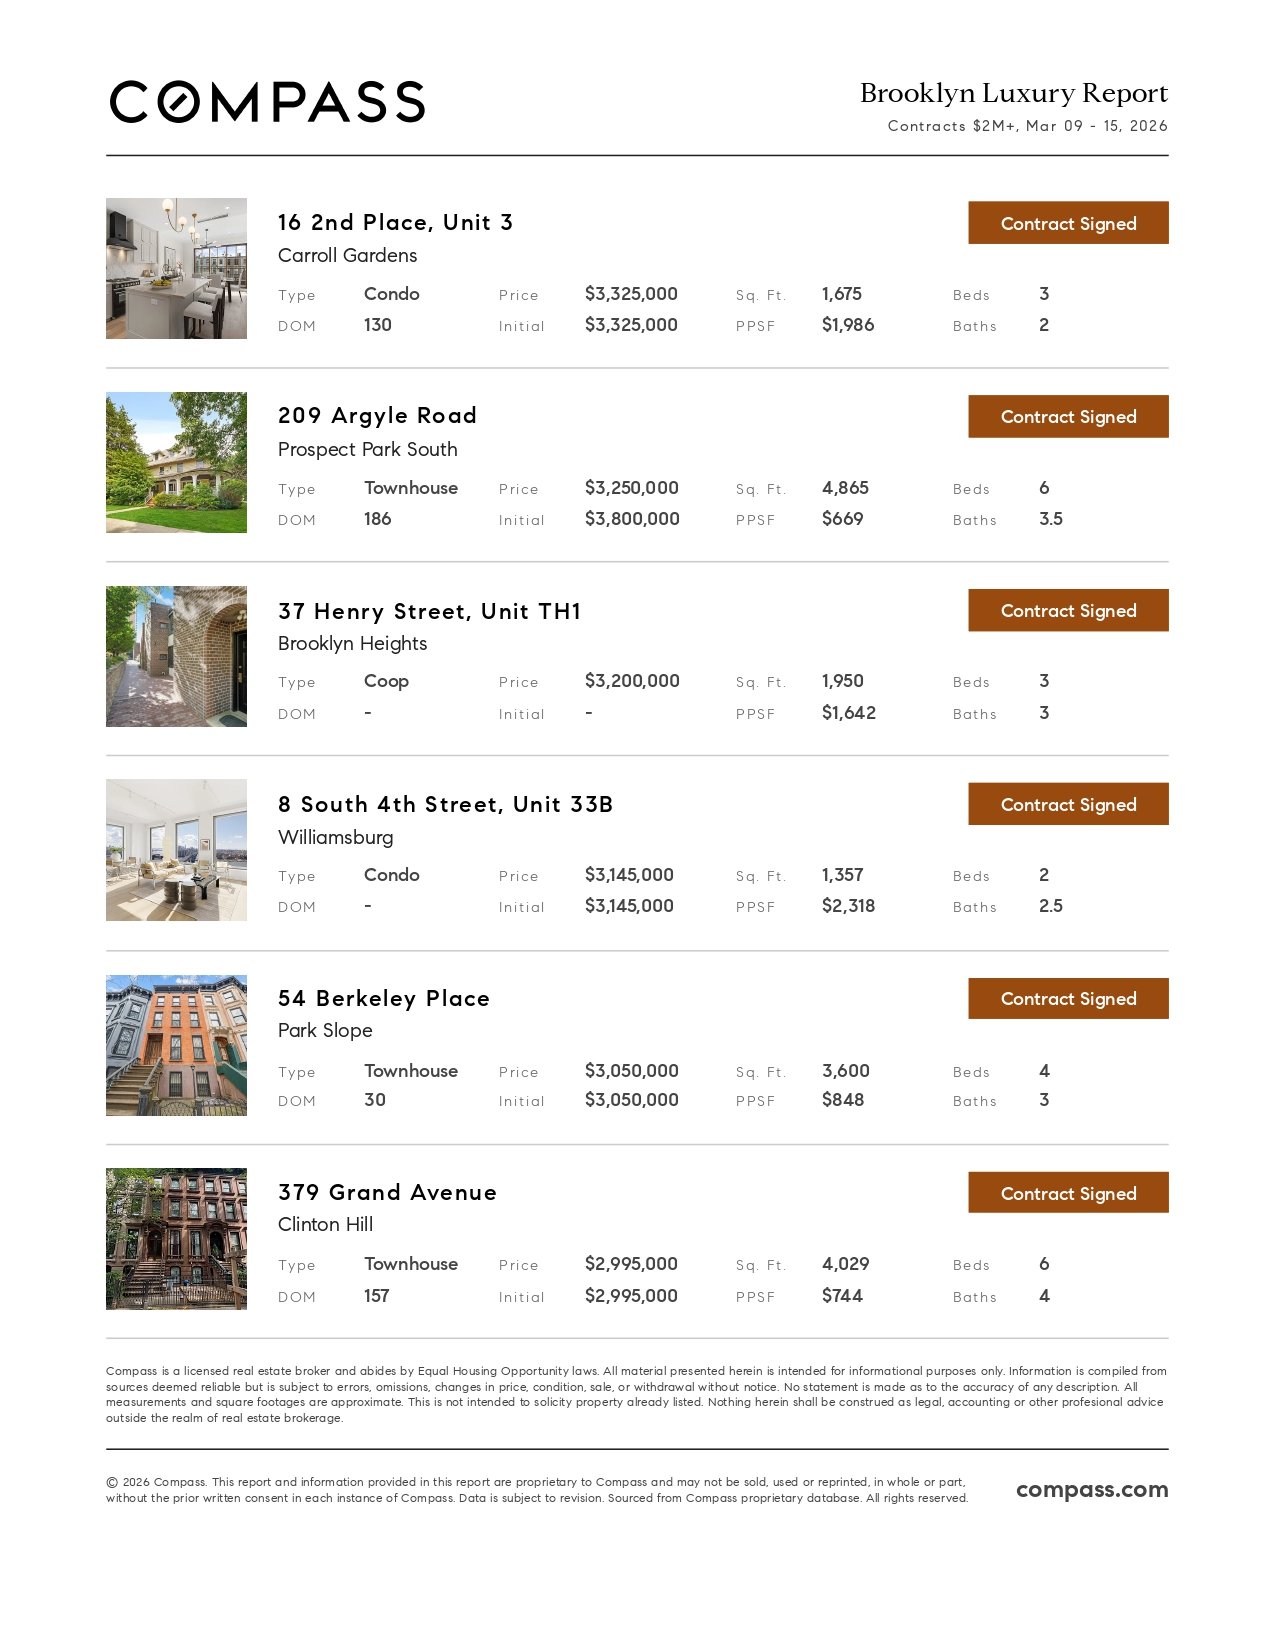Click the 379 Grand Avenue brownstone photo
The image size is (1275, 1650).
pos(176,1238)
